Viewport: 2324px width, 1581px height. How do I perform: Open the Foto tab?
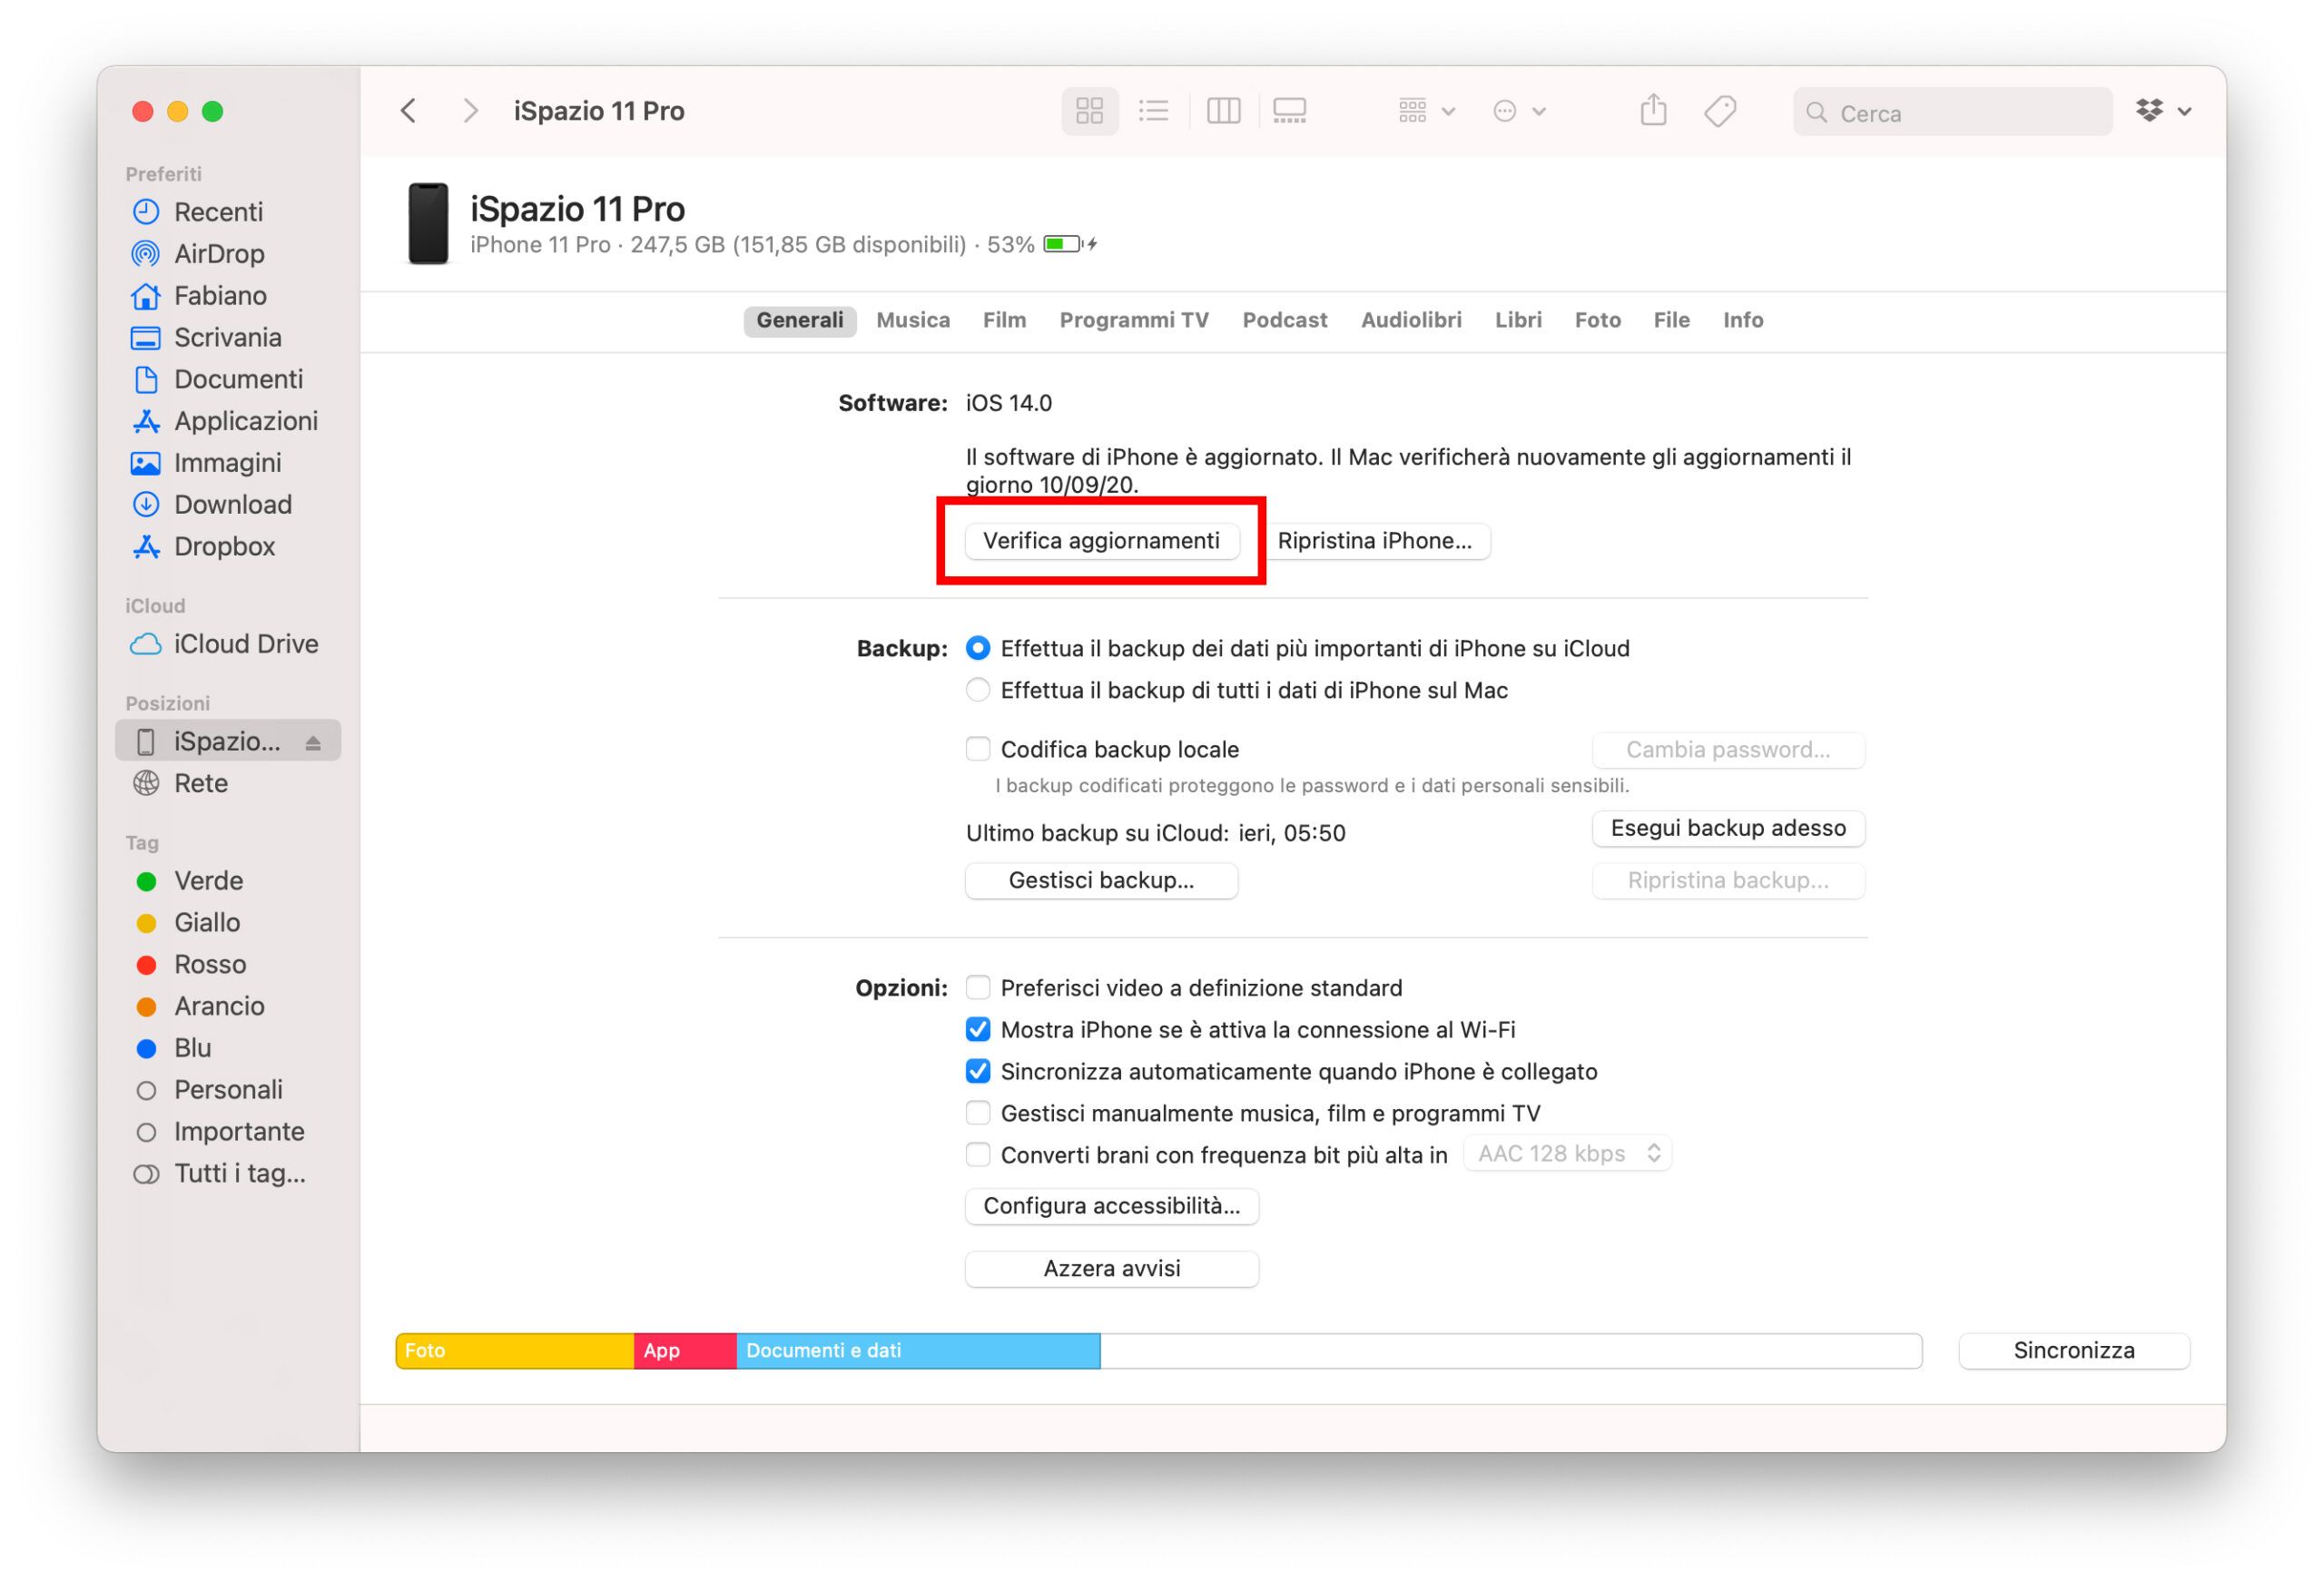(x=1596, y=320)
